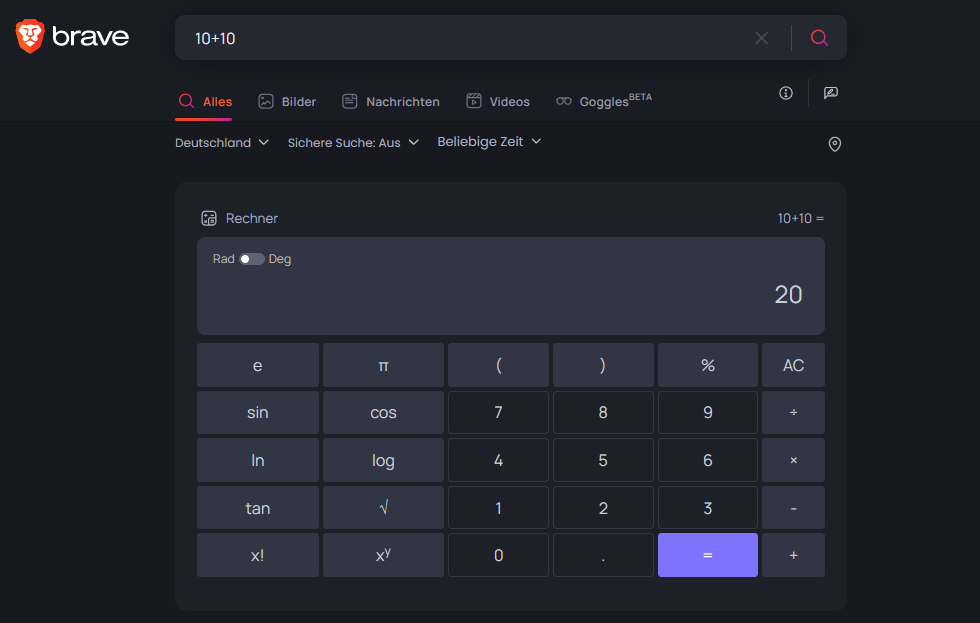Click the digit 6 key

point(708,460)
